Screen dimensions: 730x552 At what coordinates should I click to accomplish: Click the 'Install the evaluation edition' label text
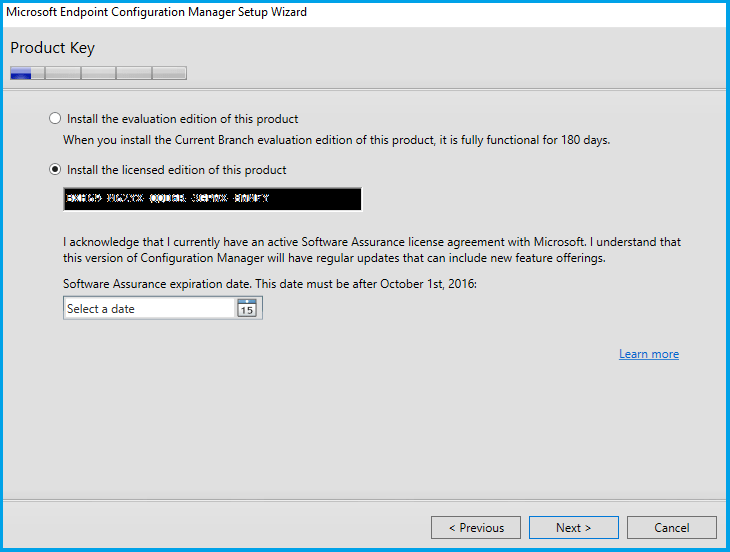point(182,119)
